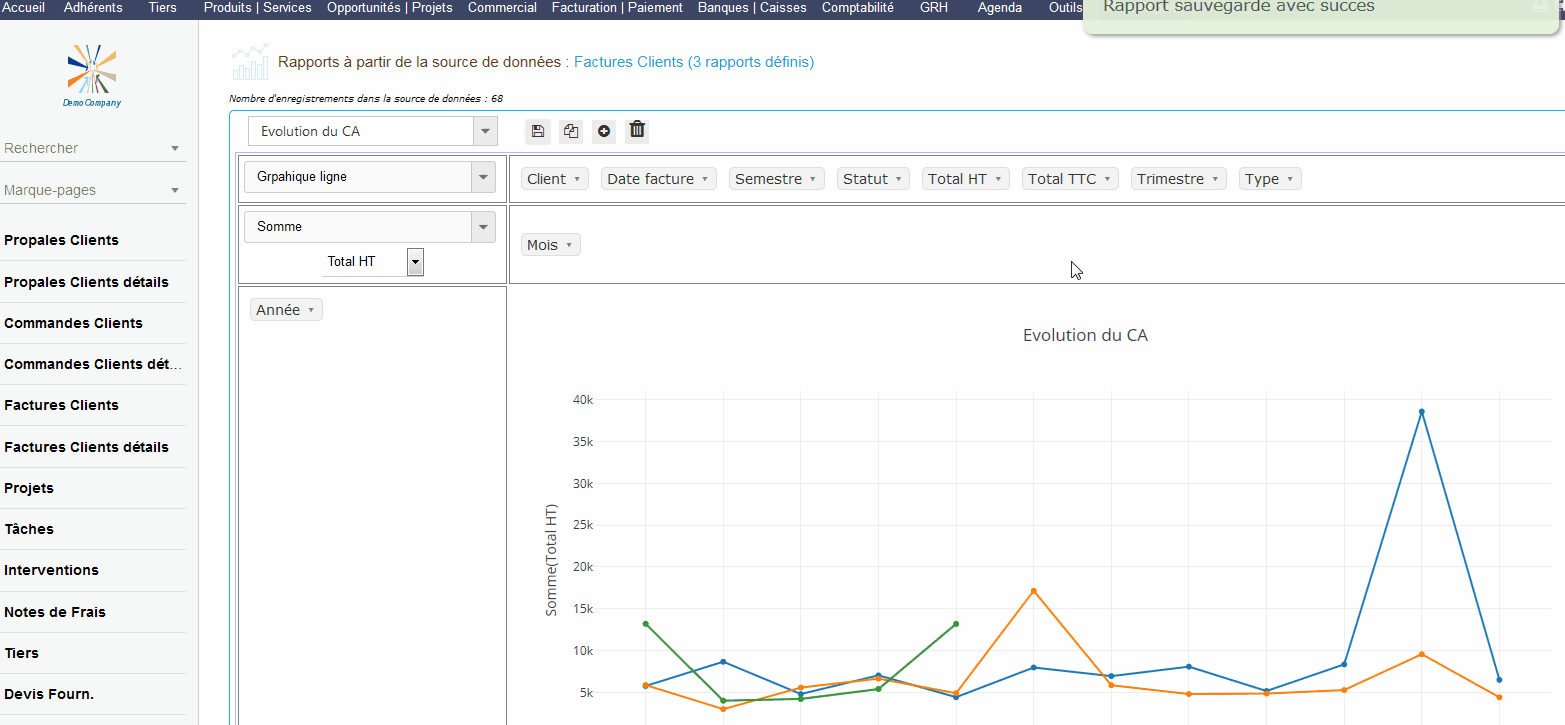Image resolution: width=1565 pixels, height=725 pixels.
Task: Click the Mois field filter chip
Action: click(x=550, y=245)
